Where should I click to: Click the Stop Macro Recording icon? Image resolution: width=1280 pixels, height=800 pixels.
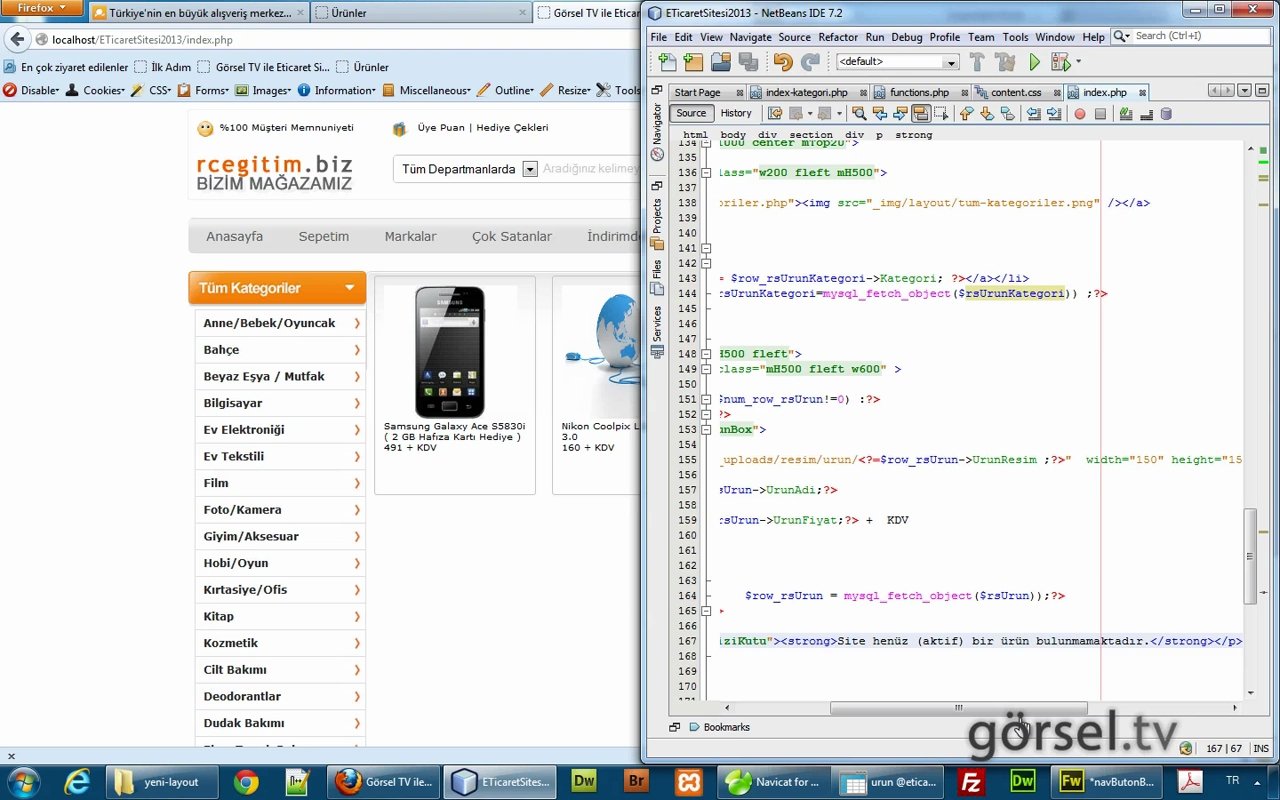[x=1100, y=114]
